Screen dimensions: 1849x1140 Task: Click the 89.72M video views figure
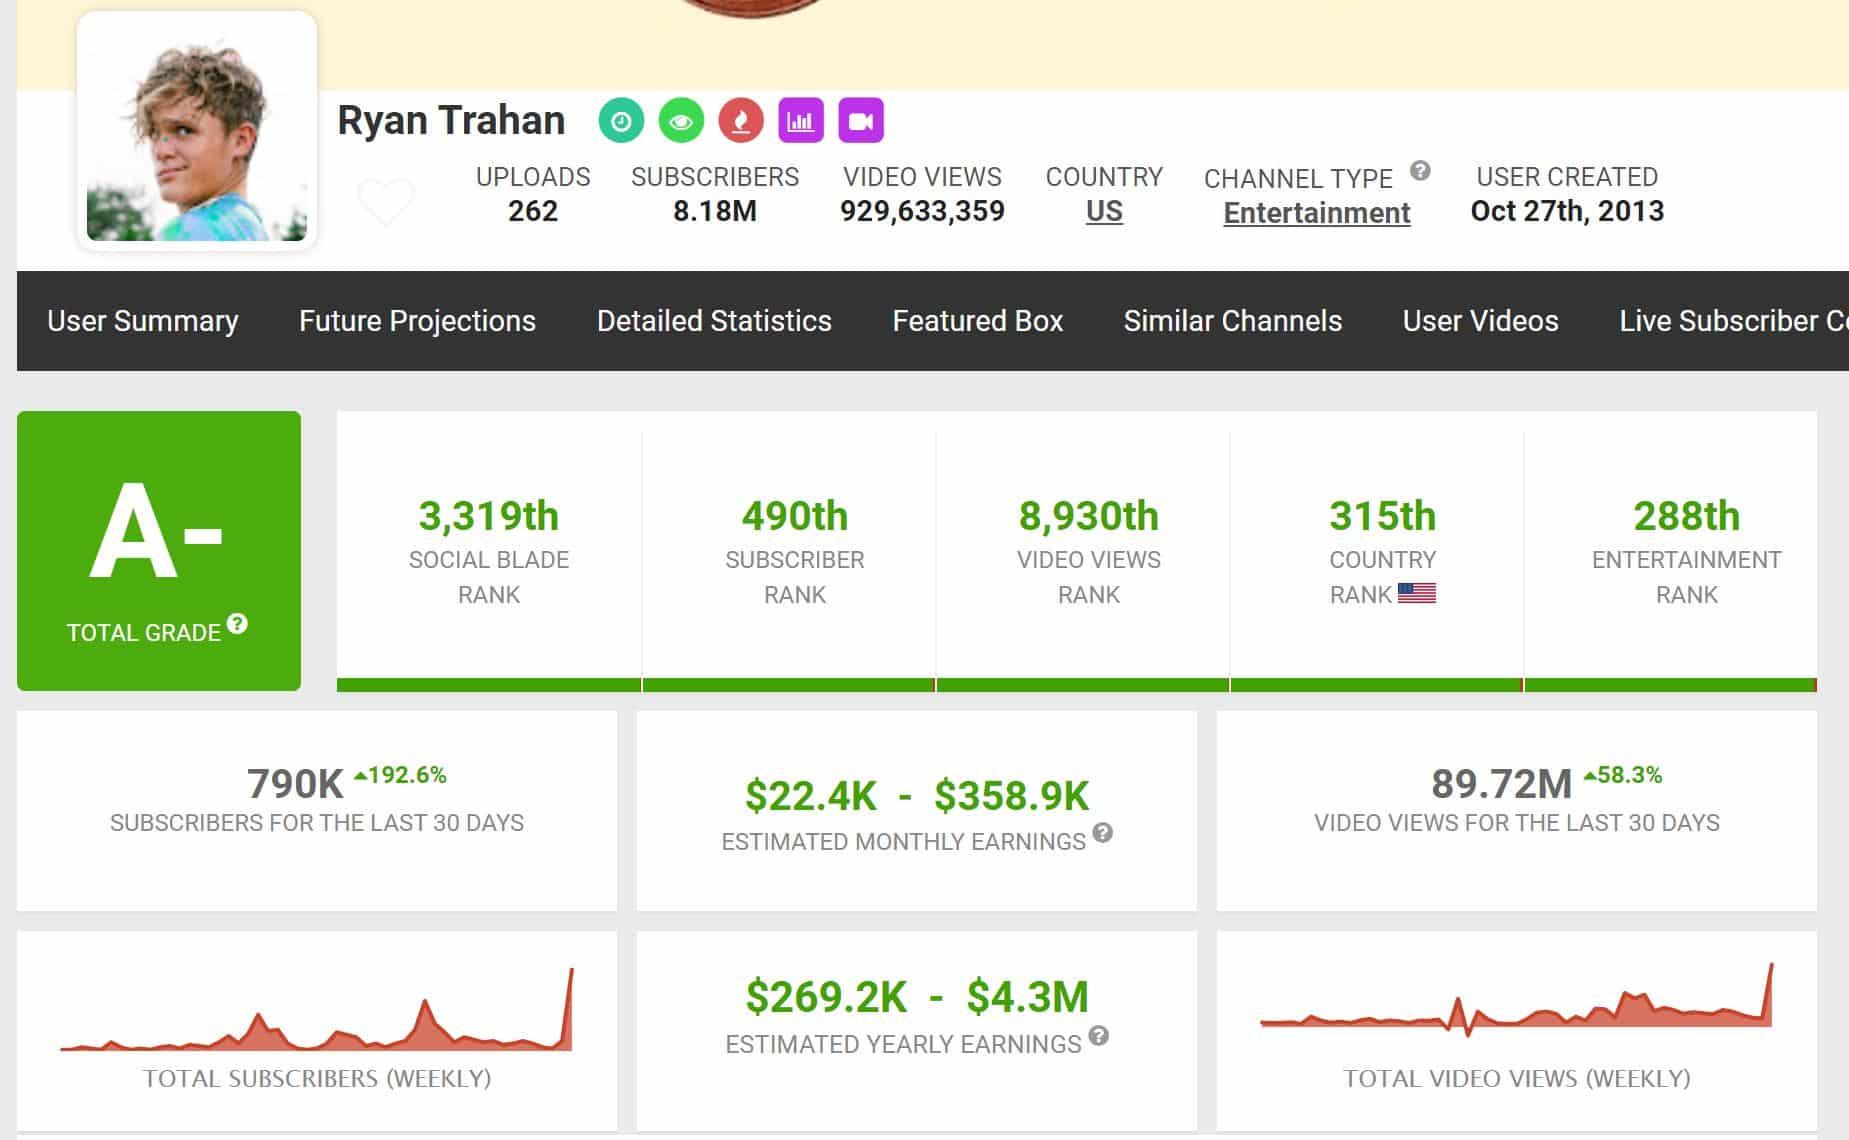[x=1502, y=784]
